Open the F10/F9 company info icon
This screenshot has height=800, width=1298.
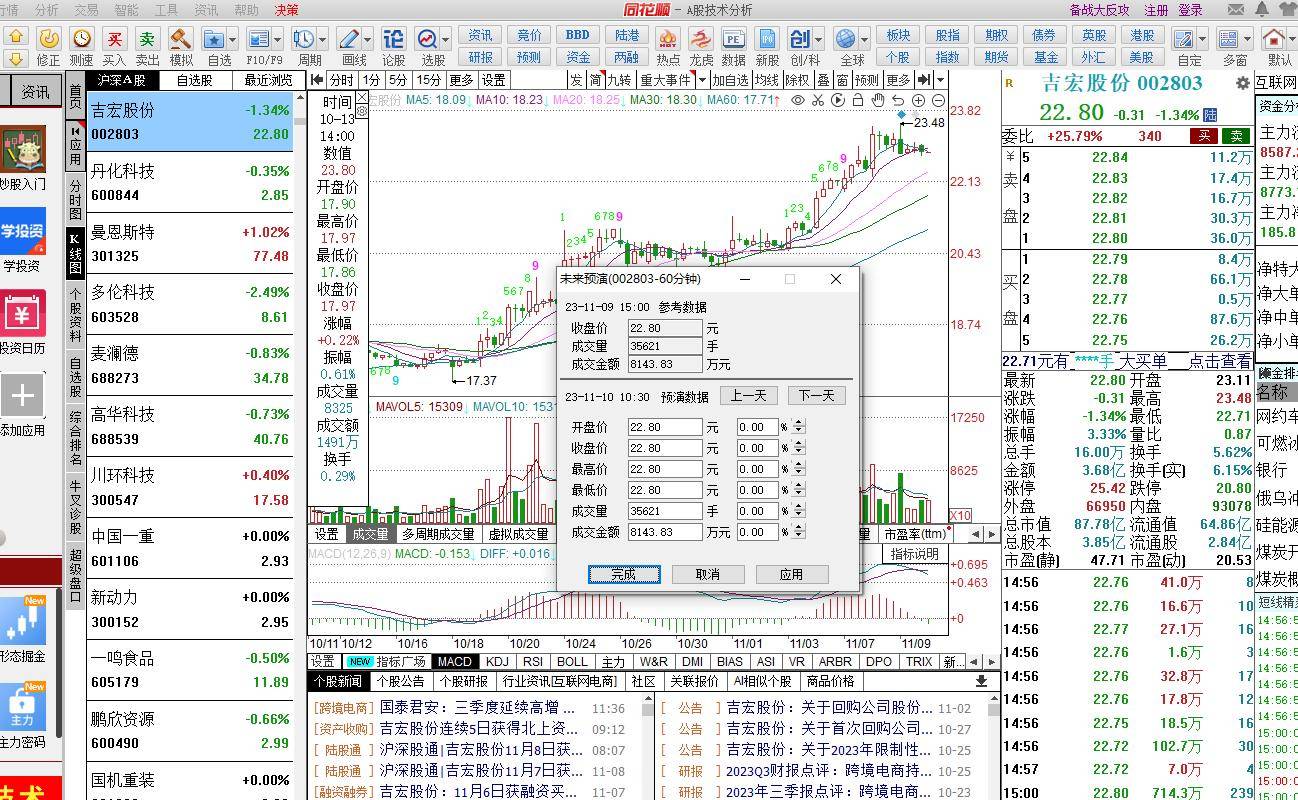pos(258,38)
